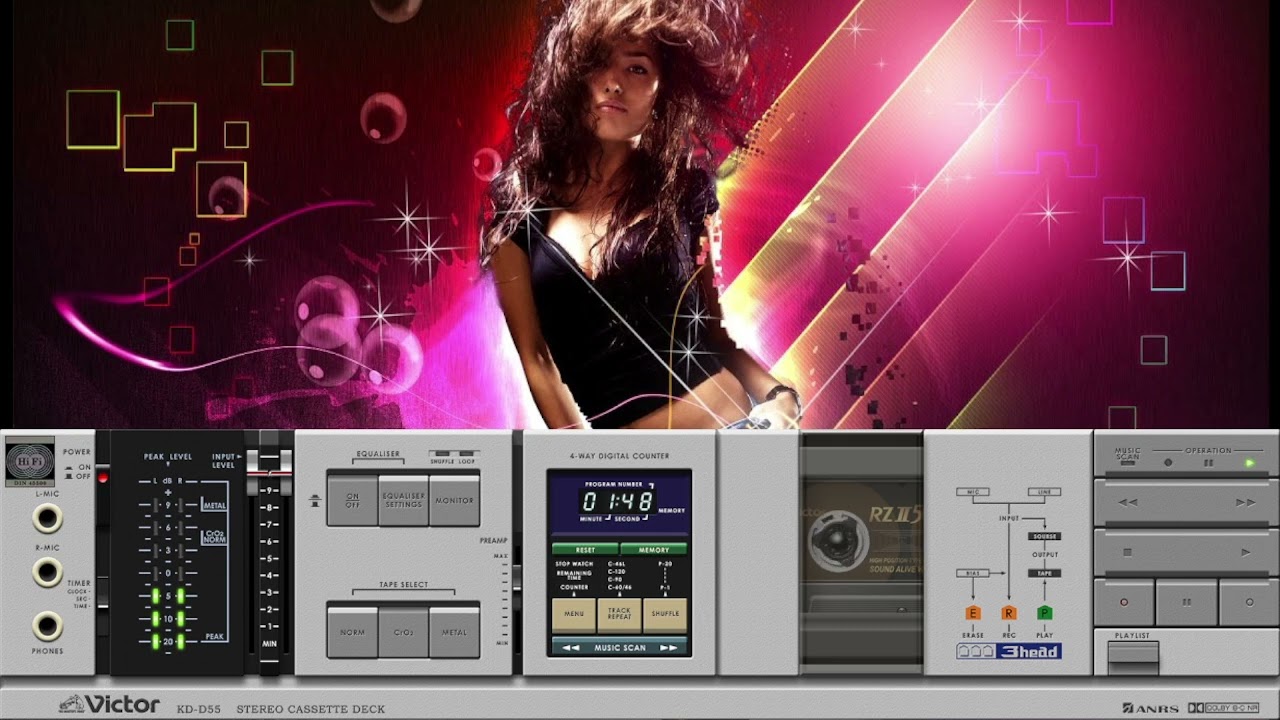The height and width of the screenshot is (720, 1280).
Task: Click the red-circle record button
Action: tap(1124, 602)
